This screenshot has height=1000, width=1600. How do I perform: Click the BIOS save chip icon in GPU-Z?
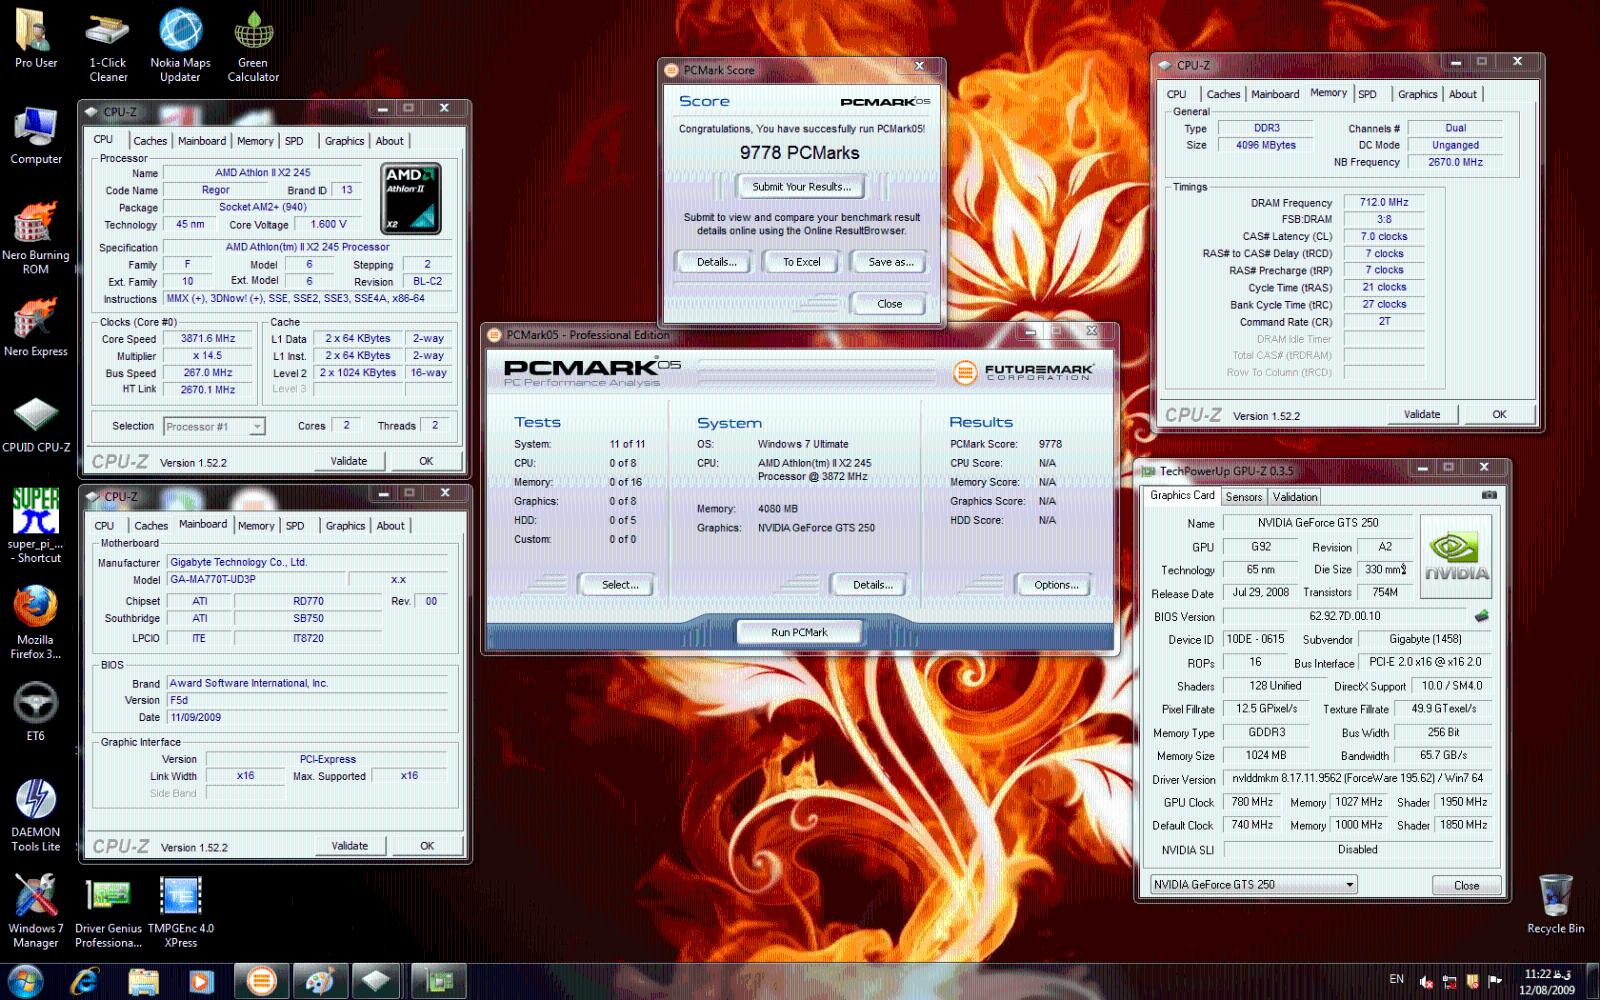(x=1481, y=616)
